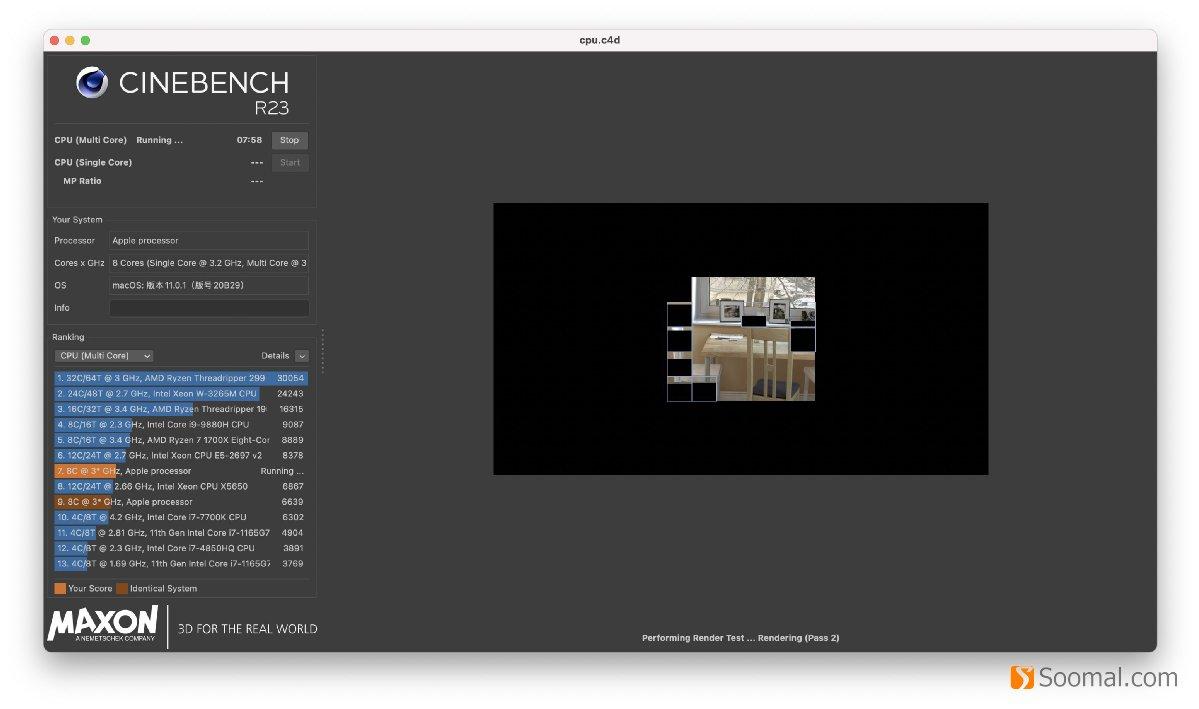Click the panel divider dotted handle
Screen dimensions: 1199x709
[x=323, y=352]
